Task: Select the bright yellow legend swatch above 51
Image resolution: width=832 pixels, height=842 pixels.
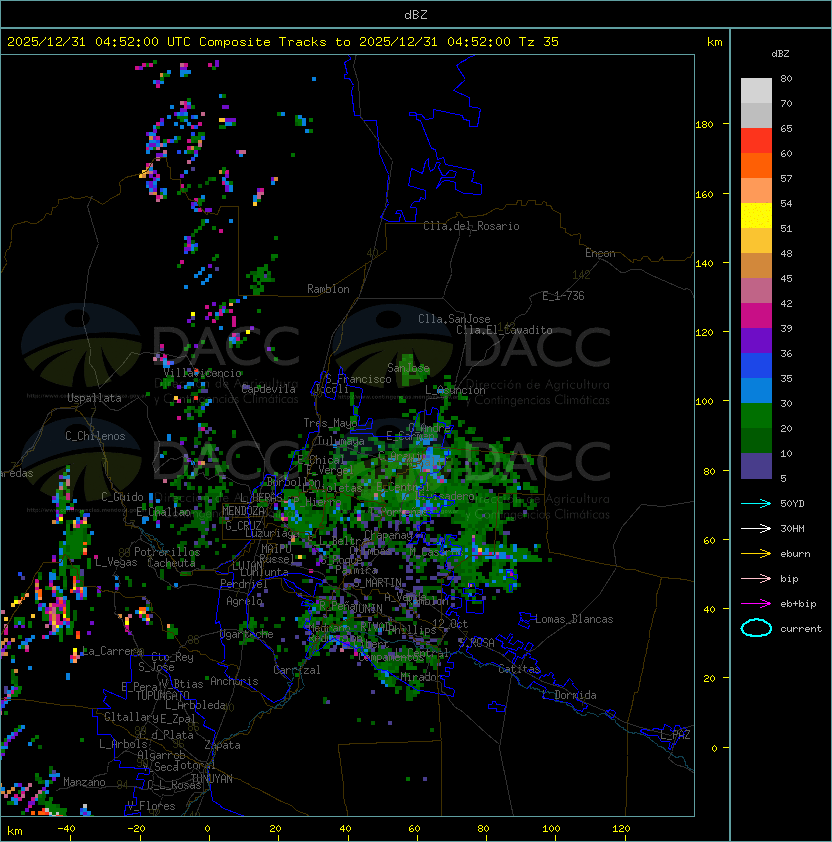Action: 756,216
